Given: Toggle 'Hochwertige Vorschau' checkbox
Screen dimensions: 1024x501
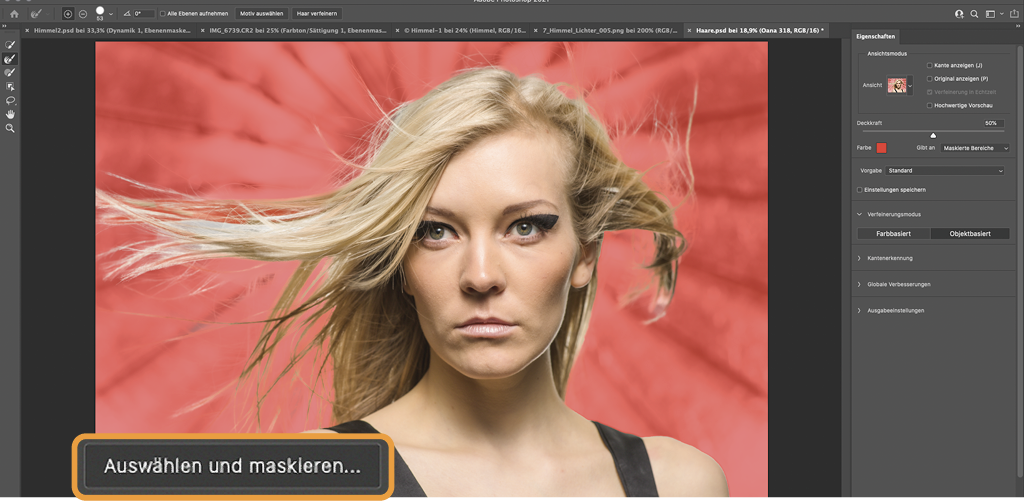Looking at the screenshot, I should [x=929, y=104].
